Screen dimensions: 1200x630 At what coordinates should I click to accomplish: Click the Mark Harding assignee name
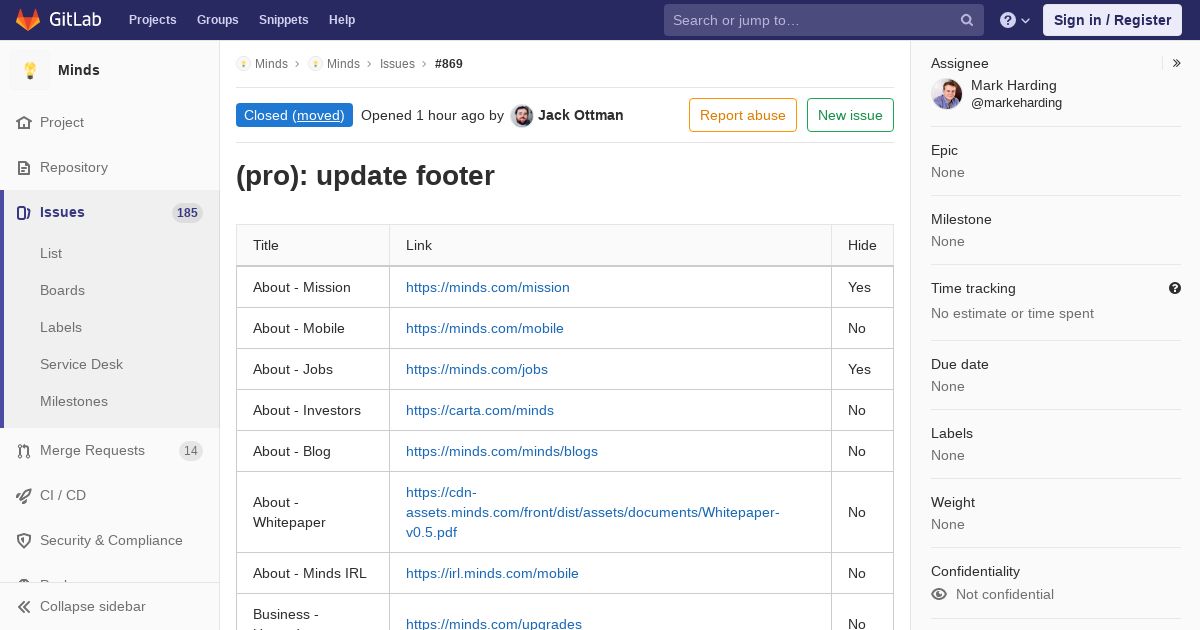1014,86
